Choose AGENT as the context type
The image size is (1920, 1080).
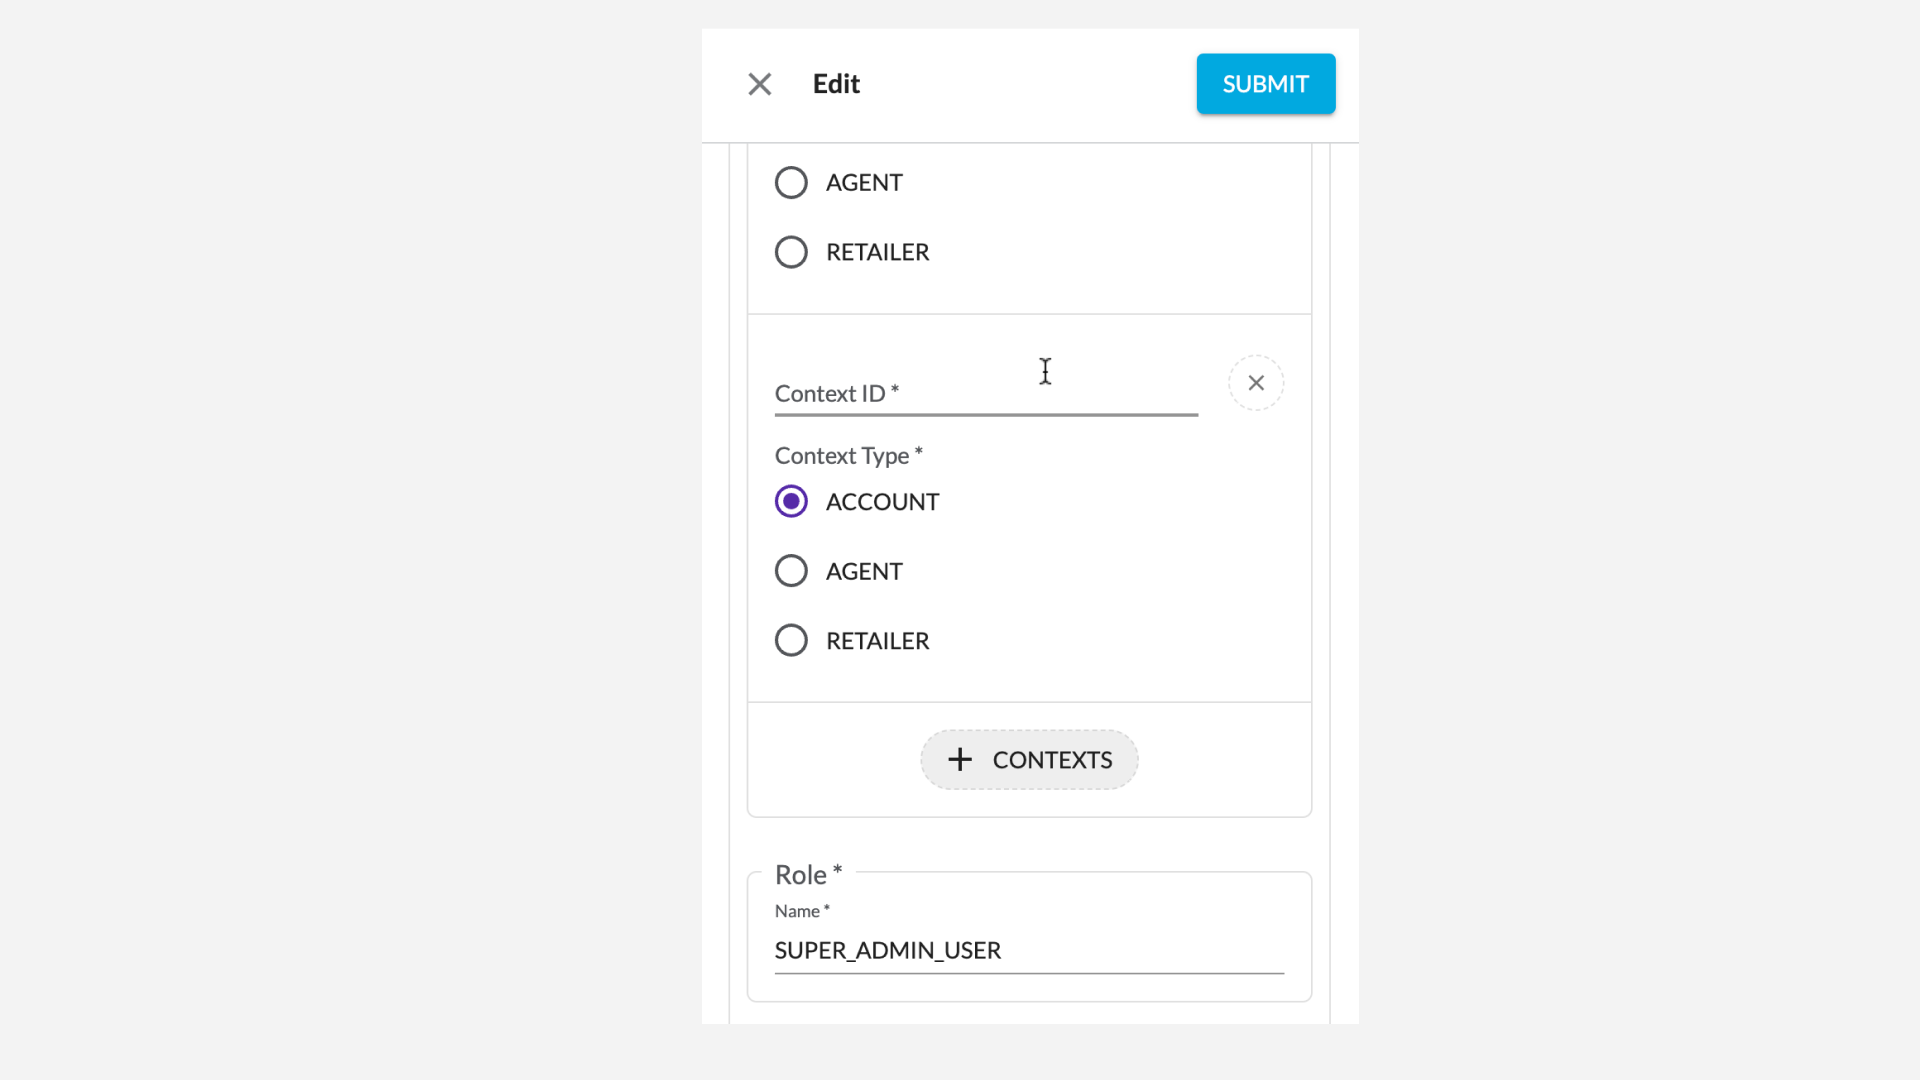click(x=791, y=570)
